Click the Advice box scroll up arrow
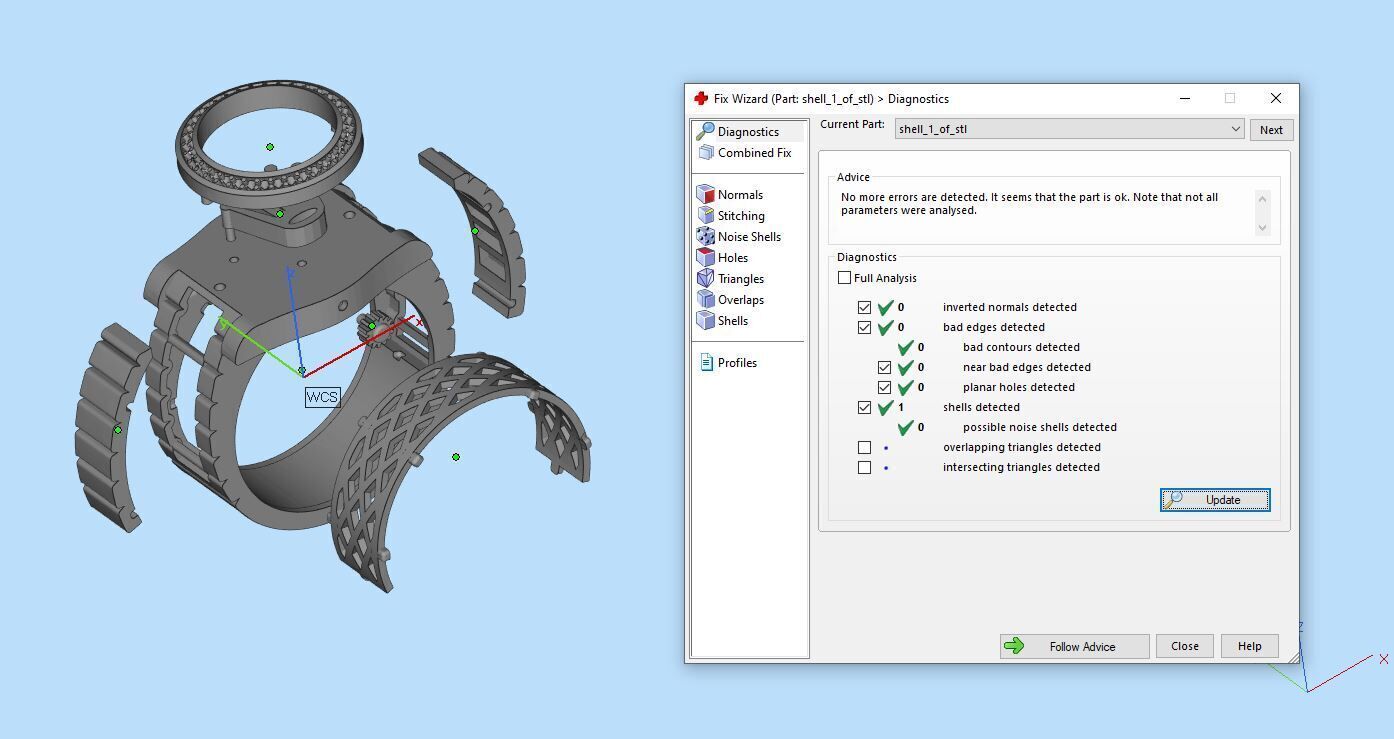The height and width of the screenshot is (739, 1394). (x=1262, y=199)
